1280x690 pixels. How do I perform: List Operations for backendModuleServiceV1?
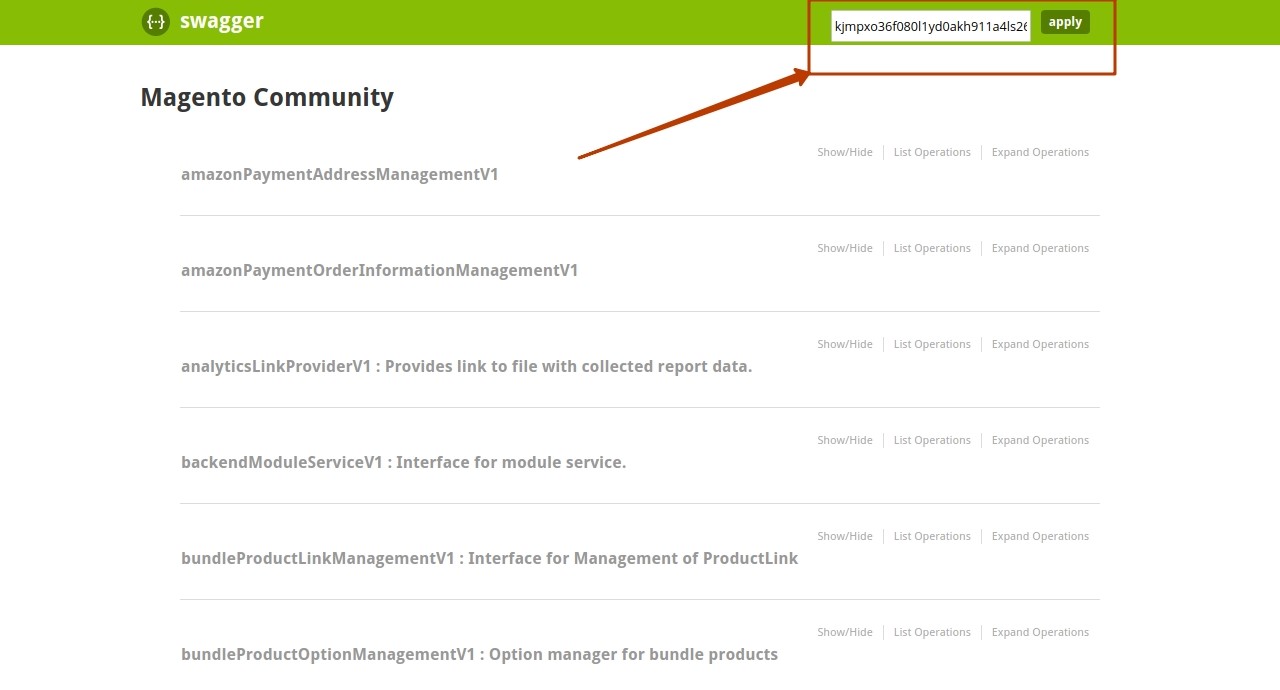point(932,440)
